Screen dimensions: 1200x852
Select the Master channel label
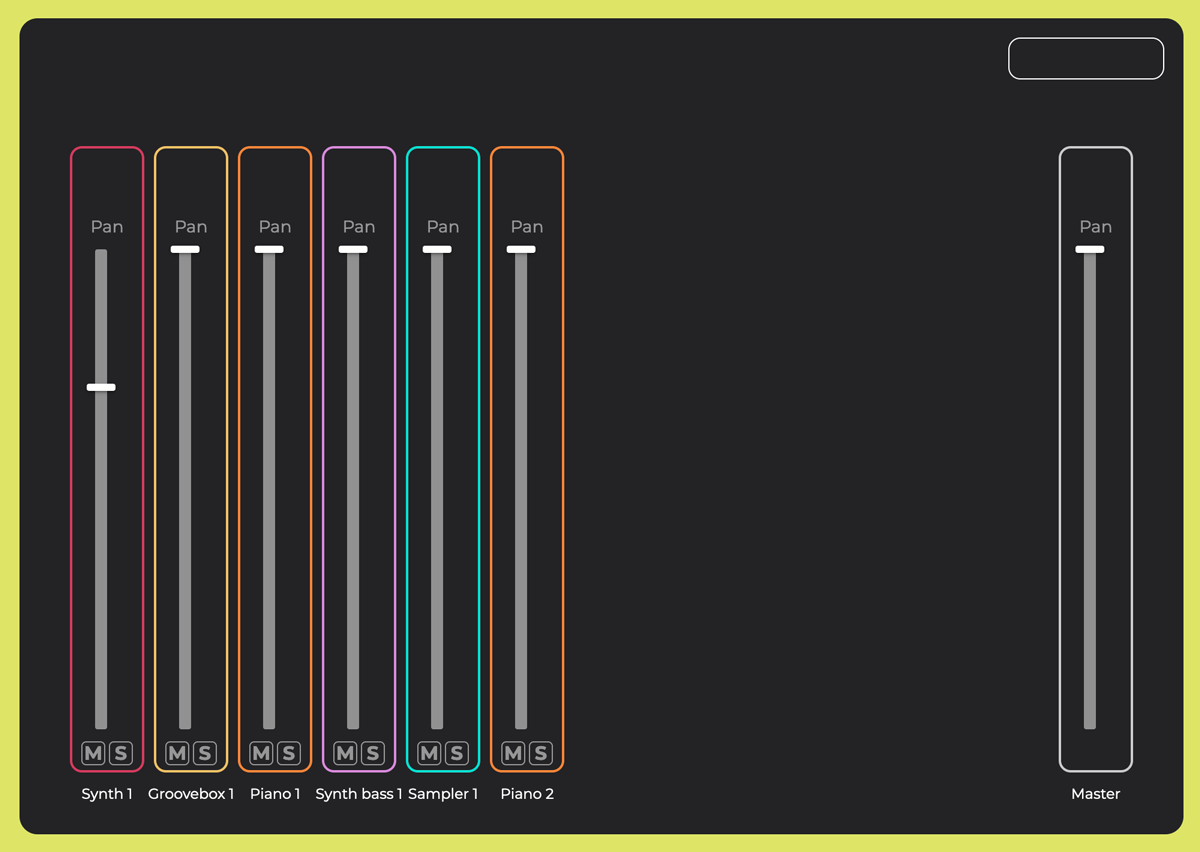click(x=1096, y=794)
